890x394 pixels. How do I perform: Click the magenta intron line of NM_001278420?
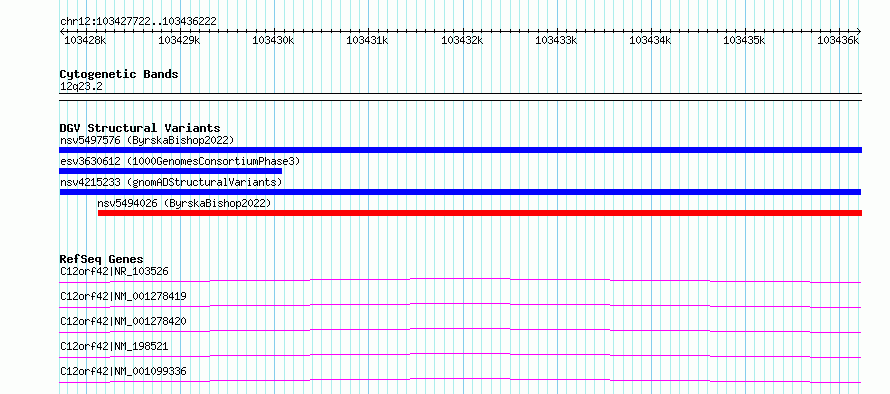460,330
